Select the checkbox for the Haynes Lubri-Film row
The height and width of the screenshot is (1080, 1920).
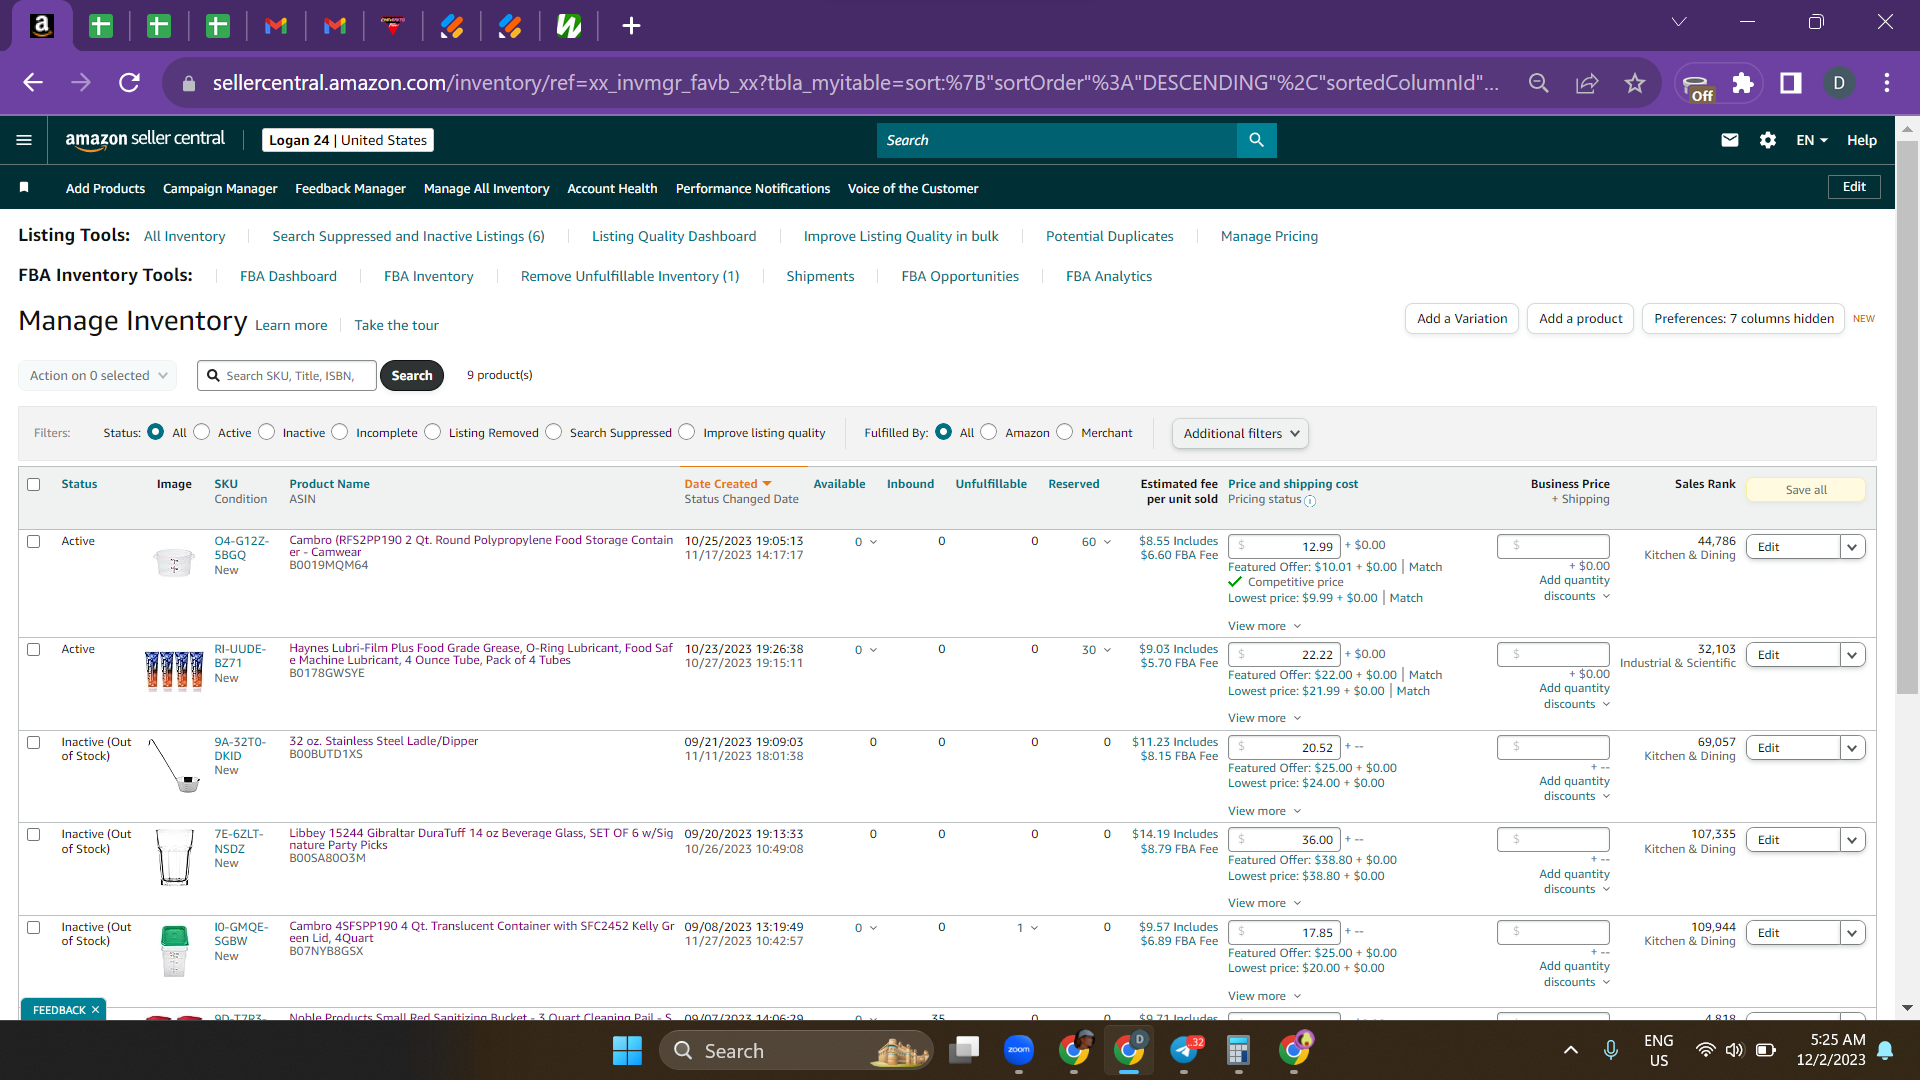tap(34, 650)
